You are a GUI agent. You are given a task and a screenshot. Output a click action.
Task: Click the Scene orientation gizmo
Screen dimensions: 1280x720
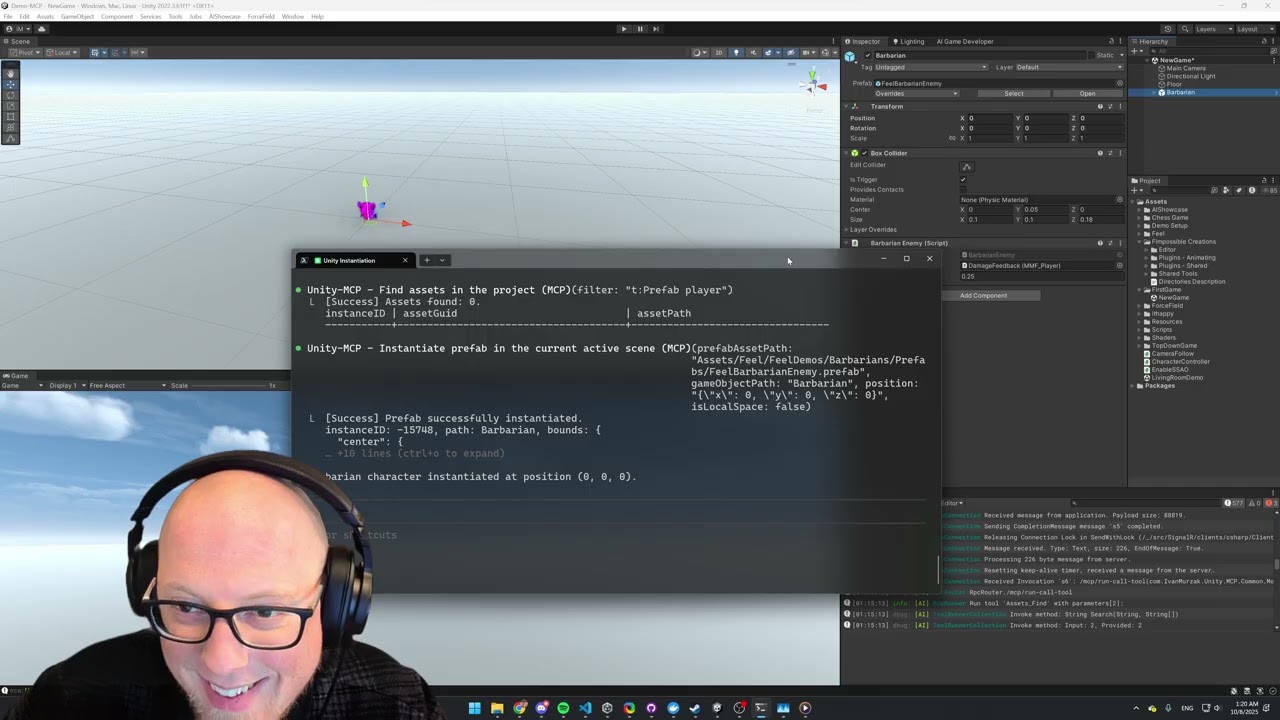click(x=813, y=83)
